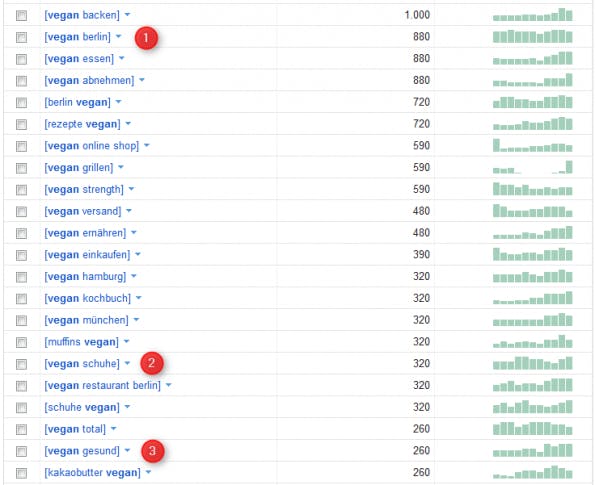Click the 260 volume for [kakaobutter vegan]
Viewport: 595px width, 485px height.
(x=422, y=472)
